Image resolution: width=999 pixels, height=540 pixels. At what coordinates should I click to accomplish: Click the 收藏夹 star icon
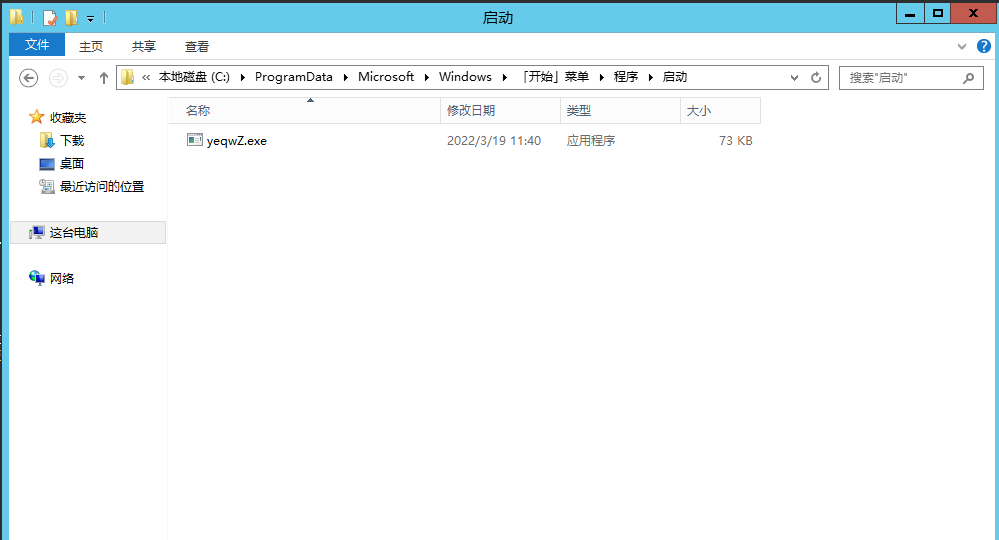click(x=37, y=117)
